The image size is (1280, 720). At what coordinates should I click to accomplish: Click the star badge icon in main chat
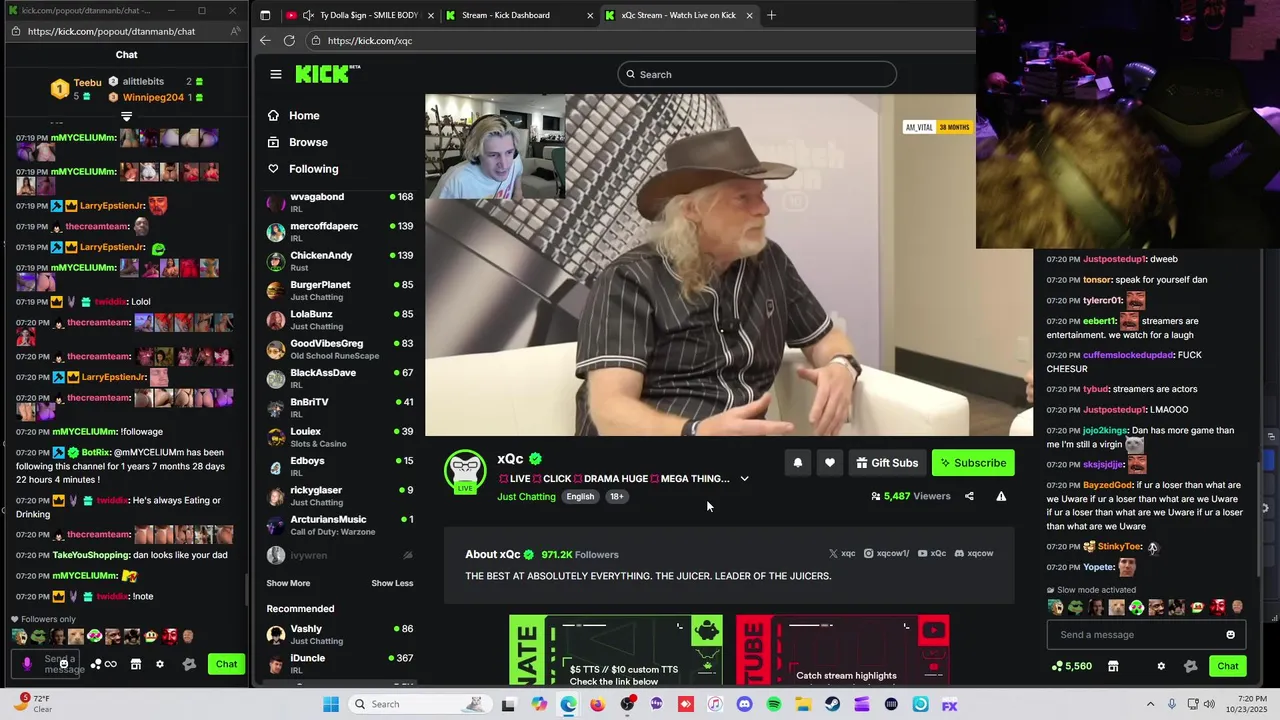tap(1190, 666)
